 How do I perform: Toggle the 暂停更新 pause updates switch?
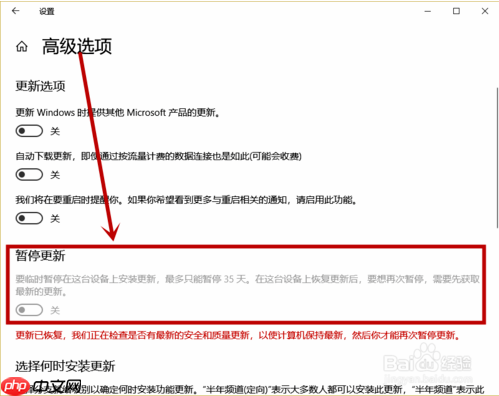point(29,310)
